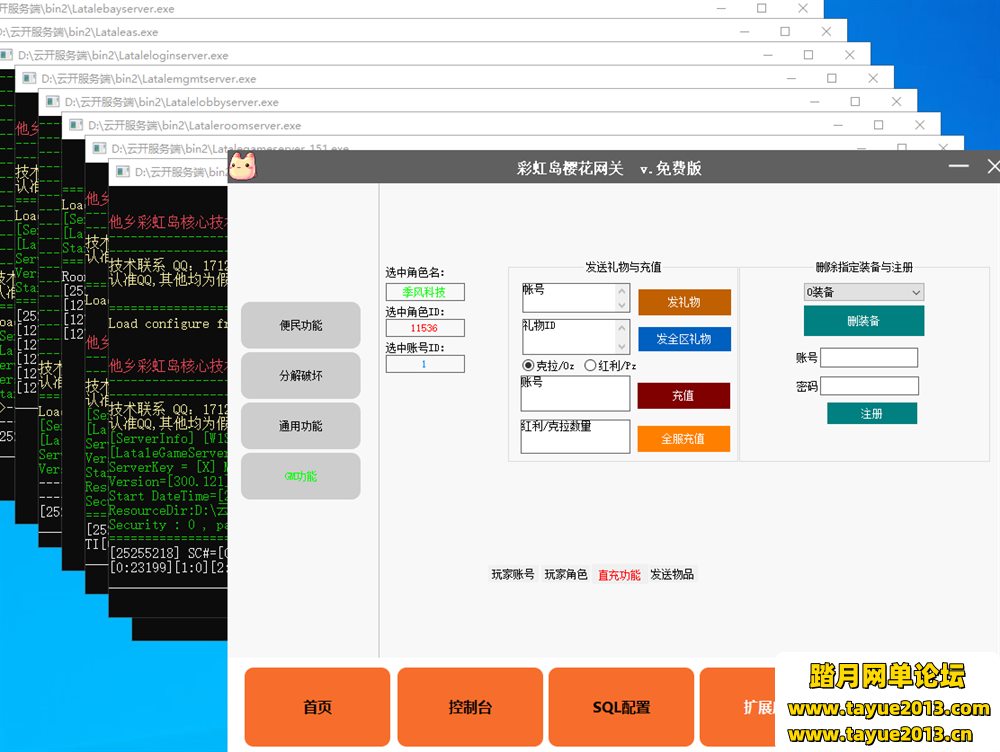Click the role ID field showing 11536
This screenshot has height=752, width=1000.
pos(425,328)
